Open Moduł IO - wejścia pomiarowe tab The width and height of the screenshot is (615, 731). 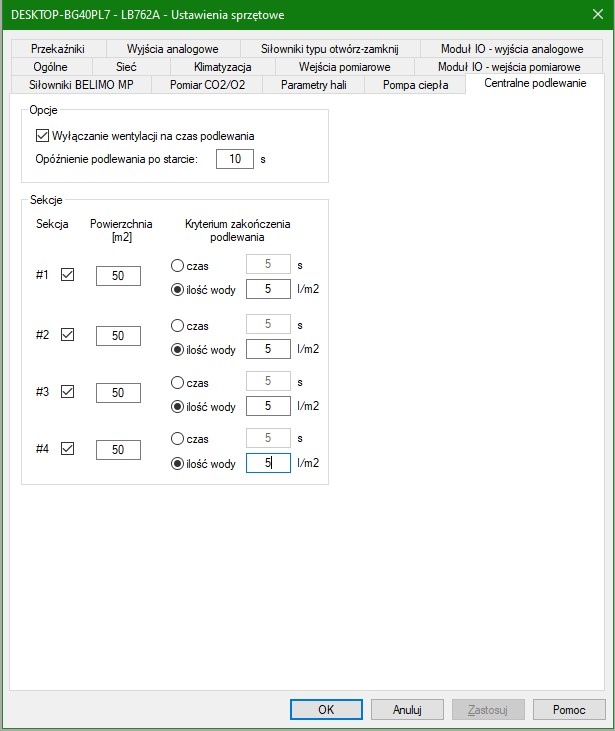(x=509, y=67)
